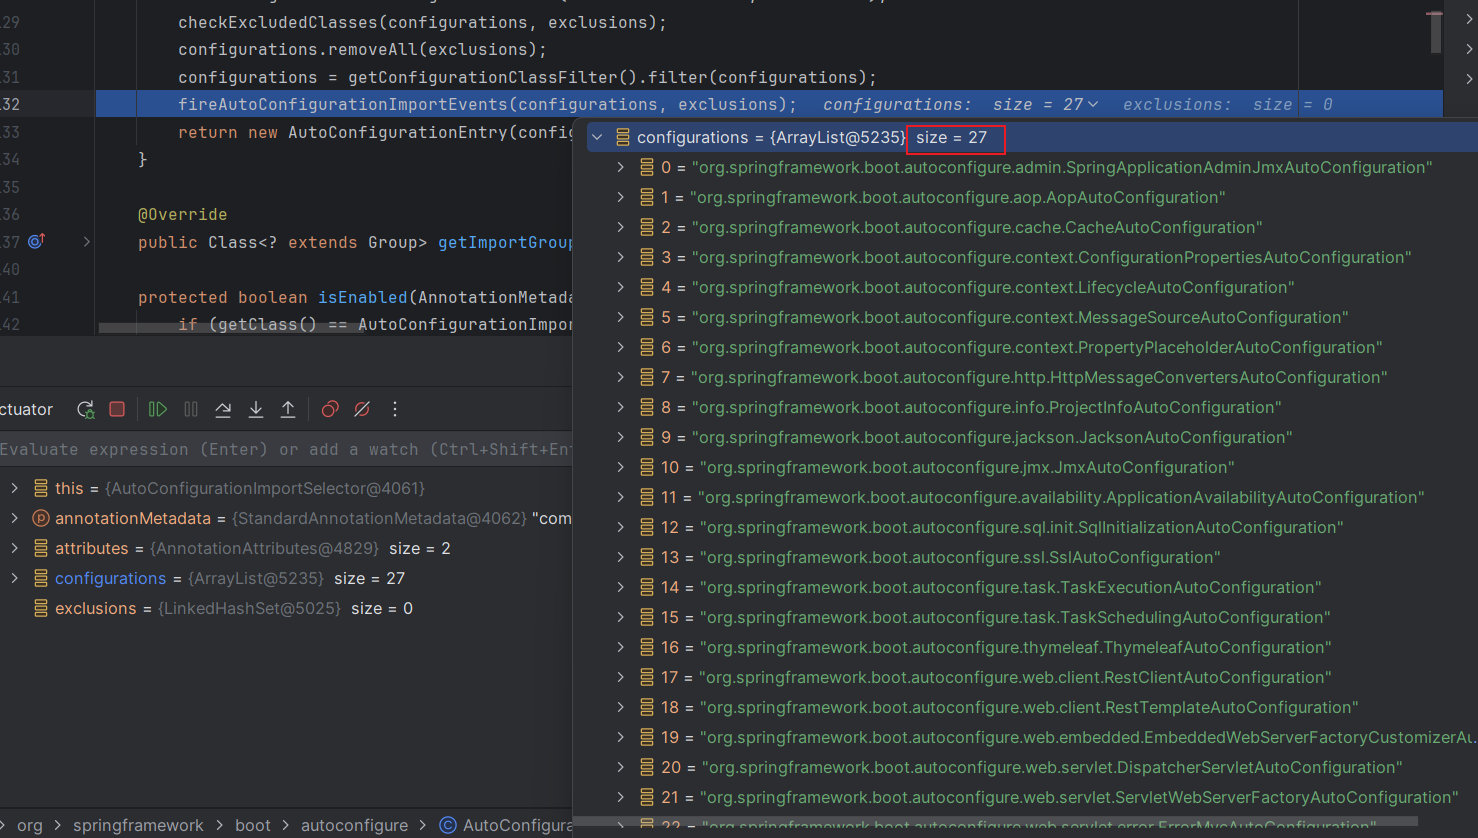Image resolution: width=1478 pixels, height=838 pixels.
Task: Select MessageSourceAutoConfiguration entry text
Action: click(1020, 317)
